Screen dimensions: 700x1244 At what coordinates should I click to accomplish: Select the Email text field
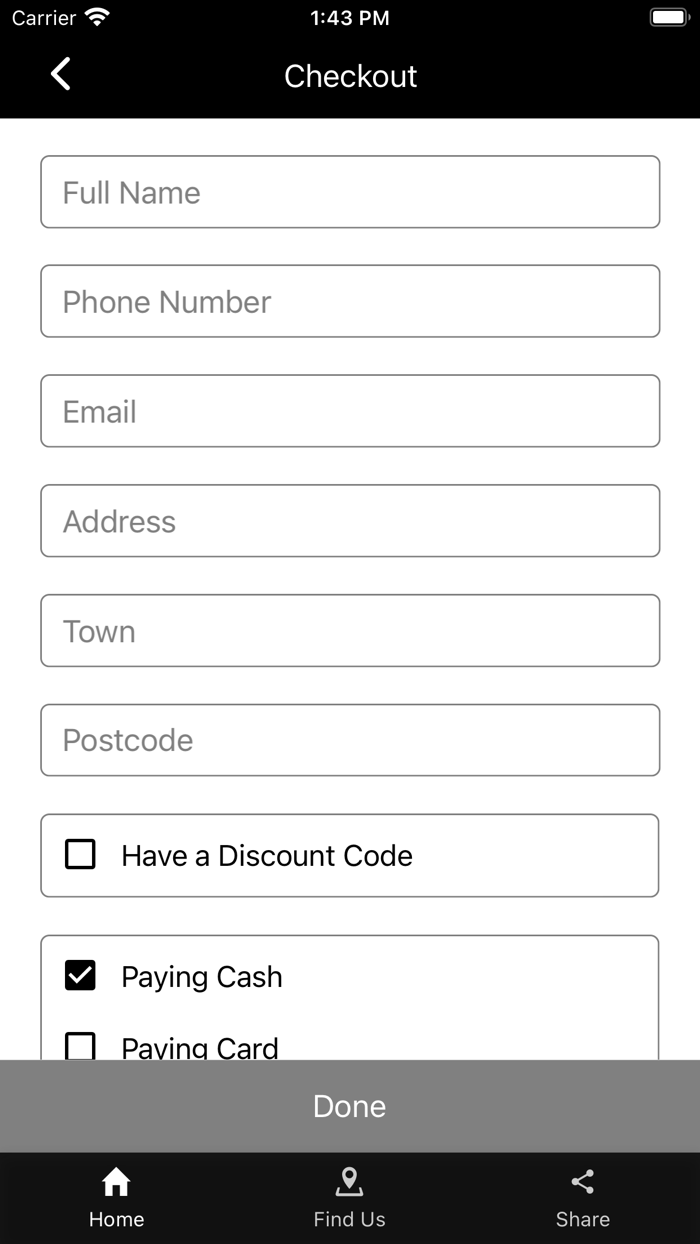(x=350, y=411)
